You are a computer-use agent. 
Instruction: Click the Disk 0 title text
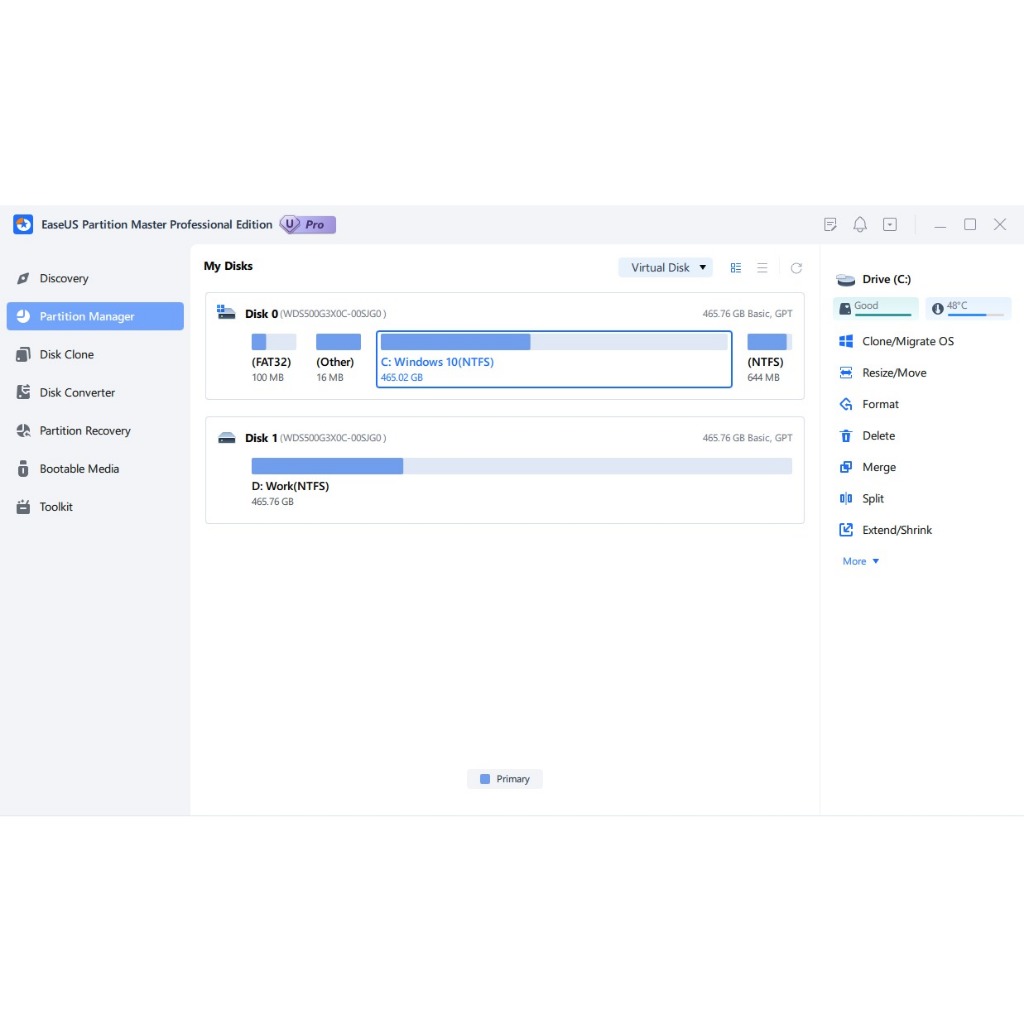coord(261,313)
